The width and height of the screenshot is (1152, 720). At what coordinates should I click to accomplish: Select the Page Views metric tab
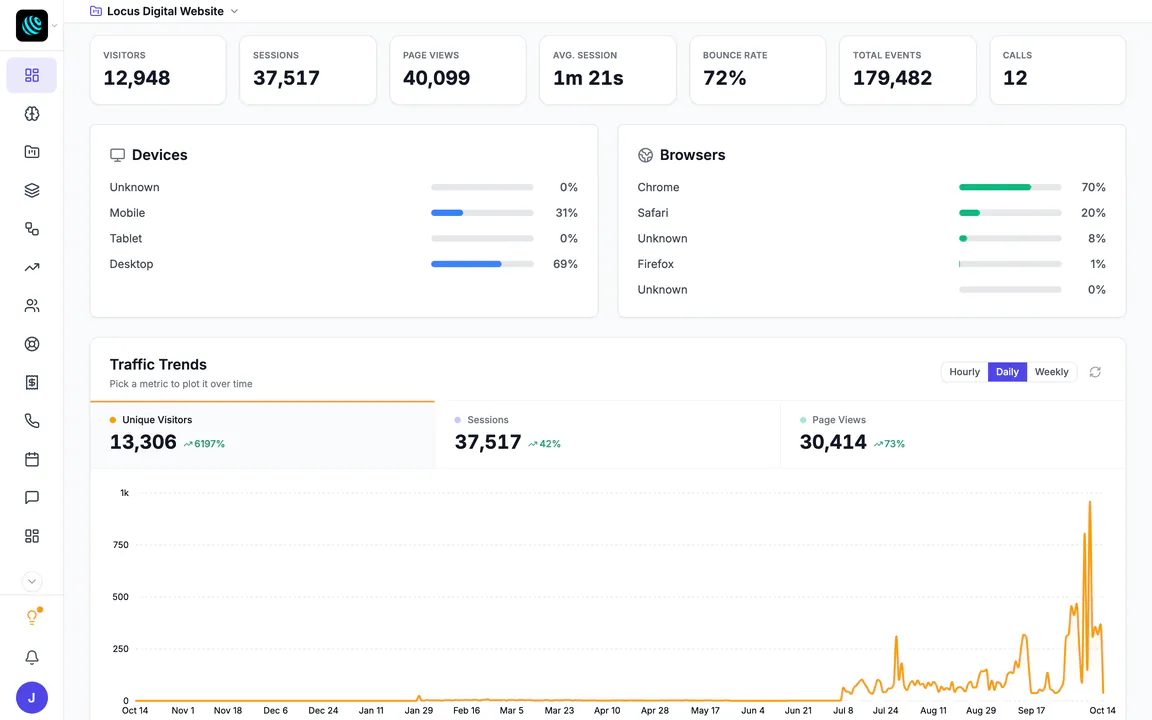(x=952, y=434)
